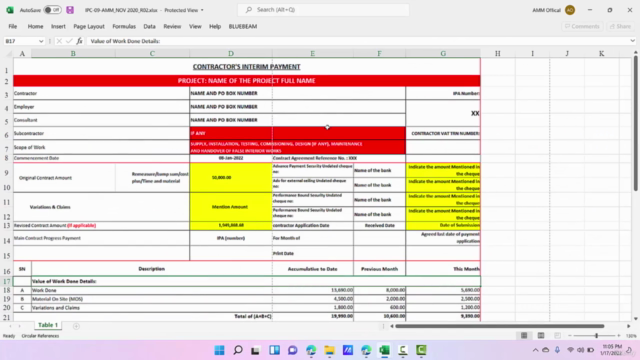This screenshot has height=360, width=640.
Task: Switch to Normal view in status bar
Action: (x=524, y=336)
